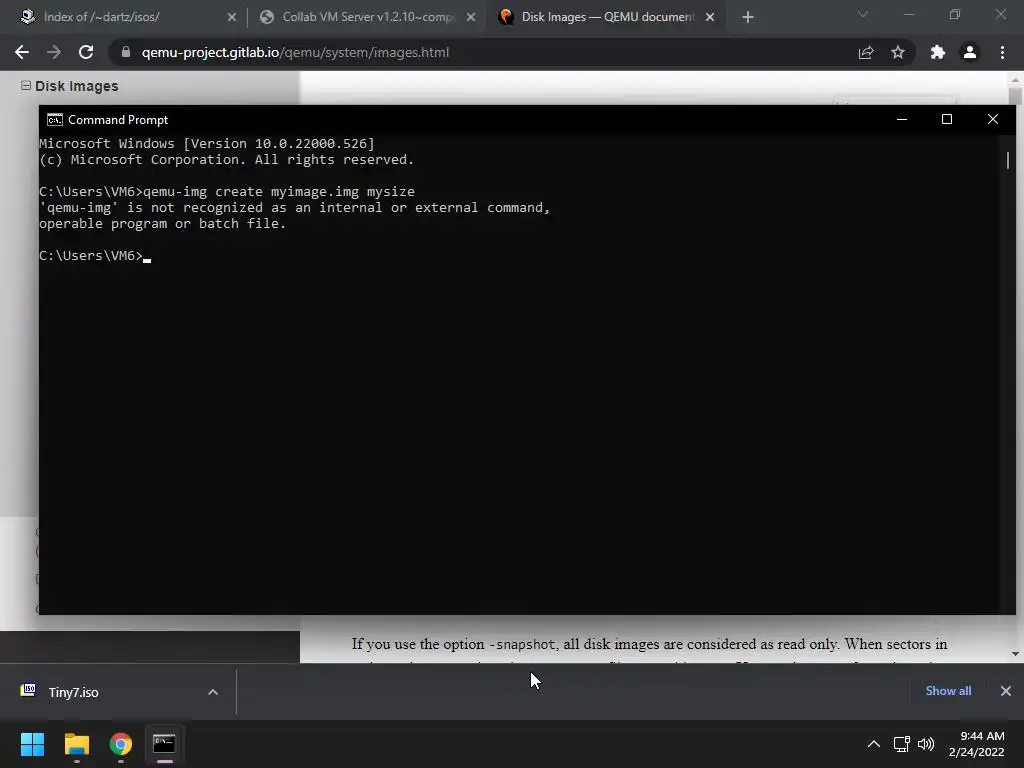Open a new tab with plus button
1024x768 pixels.
748,17
